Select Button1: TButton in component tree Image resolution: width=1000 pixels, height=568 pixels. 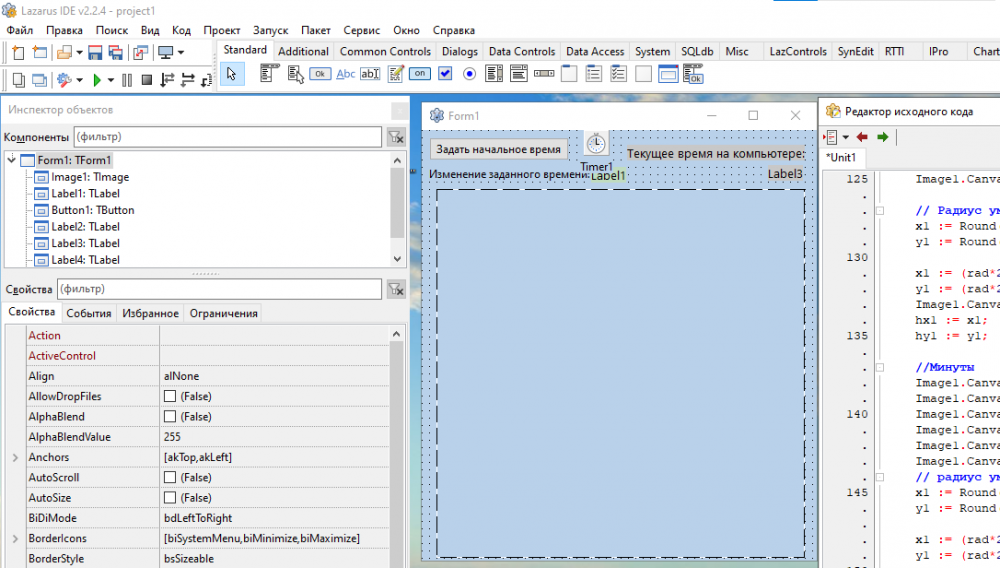pos(92,210)
